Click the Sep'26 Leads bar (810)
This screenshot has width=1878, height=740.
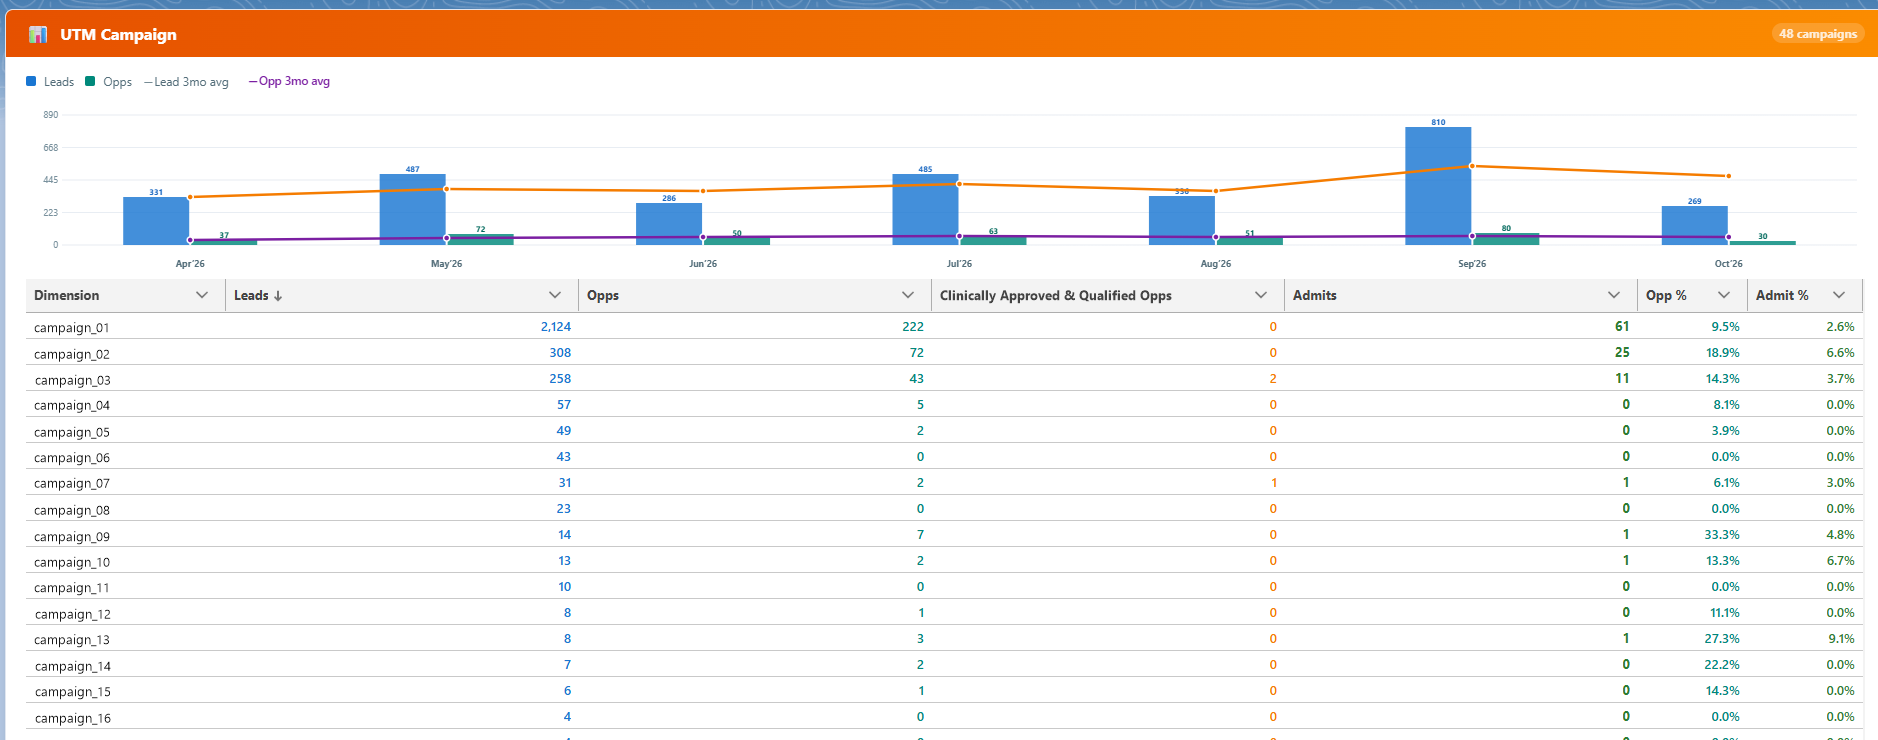click(x=1438, y=186)
